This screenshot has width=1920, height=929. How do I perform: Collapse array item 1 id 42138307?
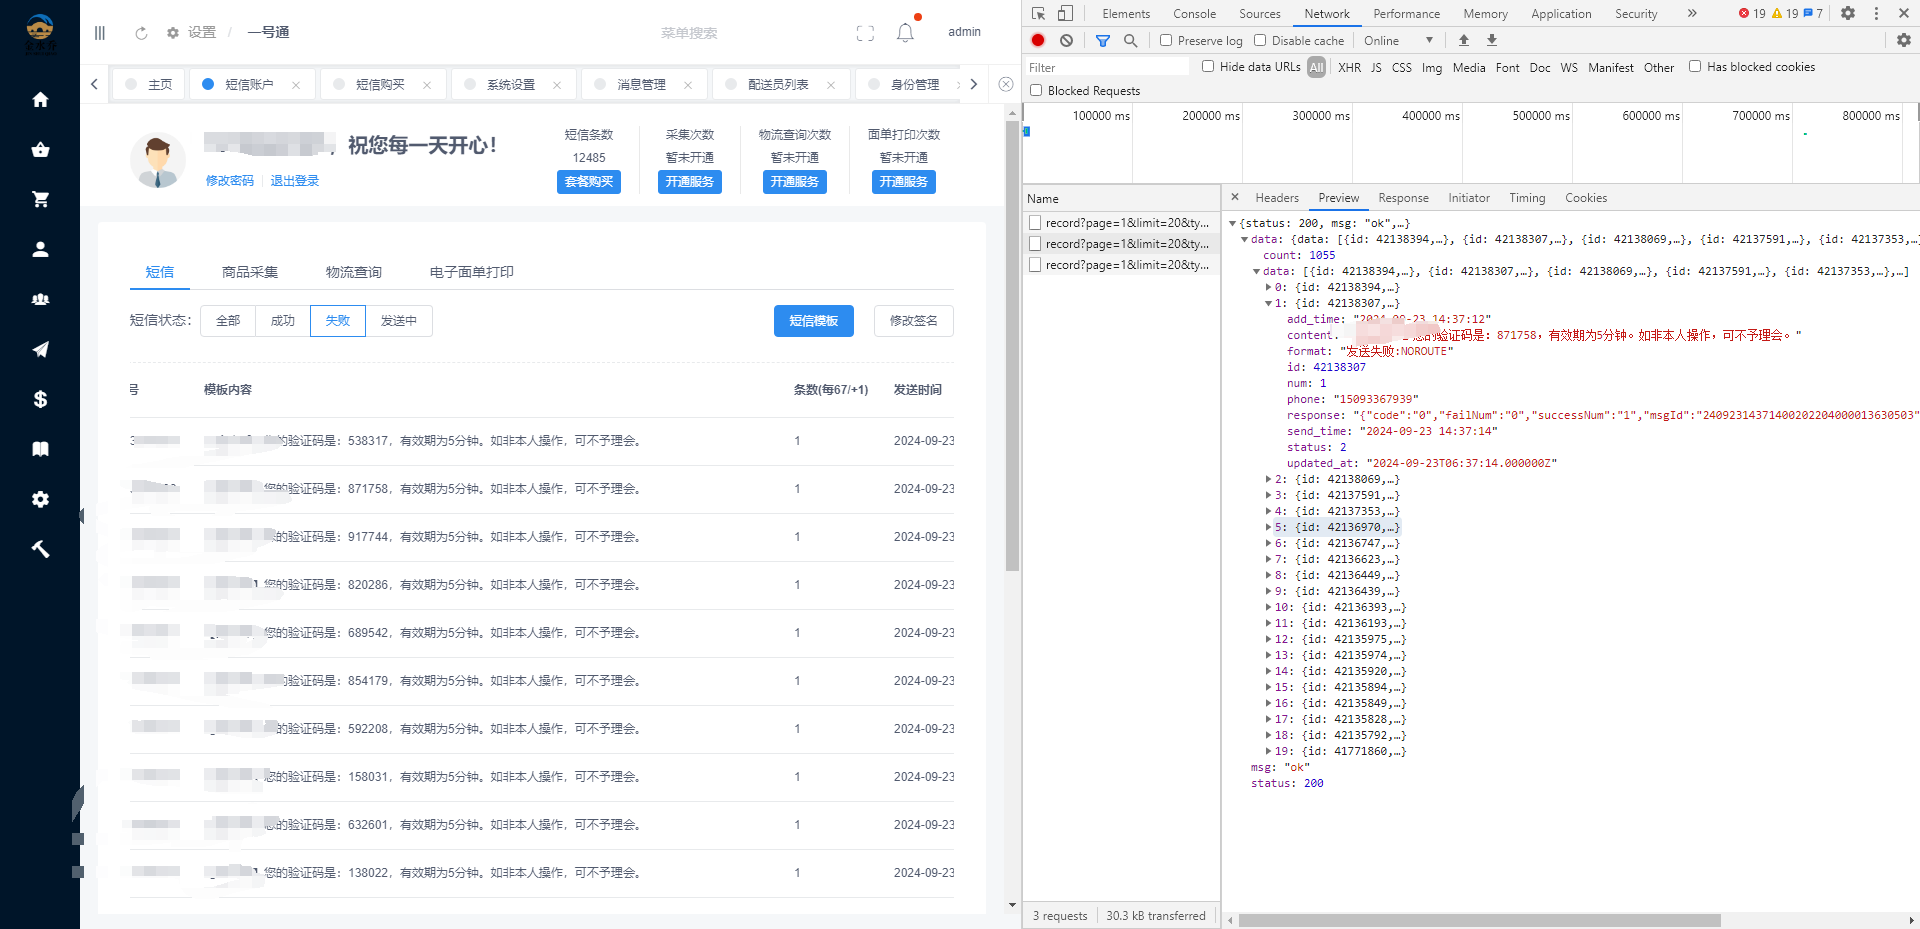click(1269, 304)
